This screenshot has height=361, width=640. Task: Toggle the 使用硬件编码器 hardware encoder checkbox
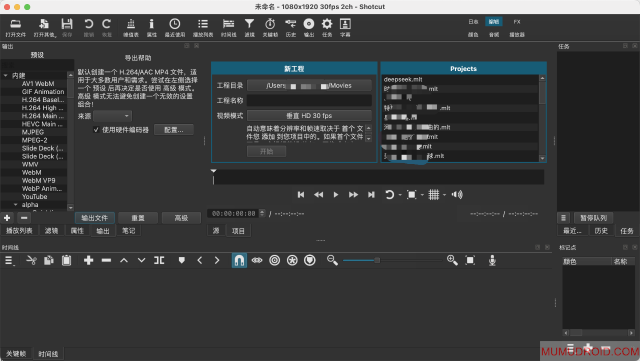[x=96, y=130]
